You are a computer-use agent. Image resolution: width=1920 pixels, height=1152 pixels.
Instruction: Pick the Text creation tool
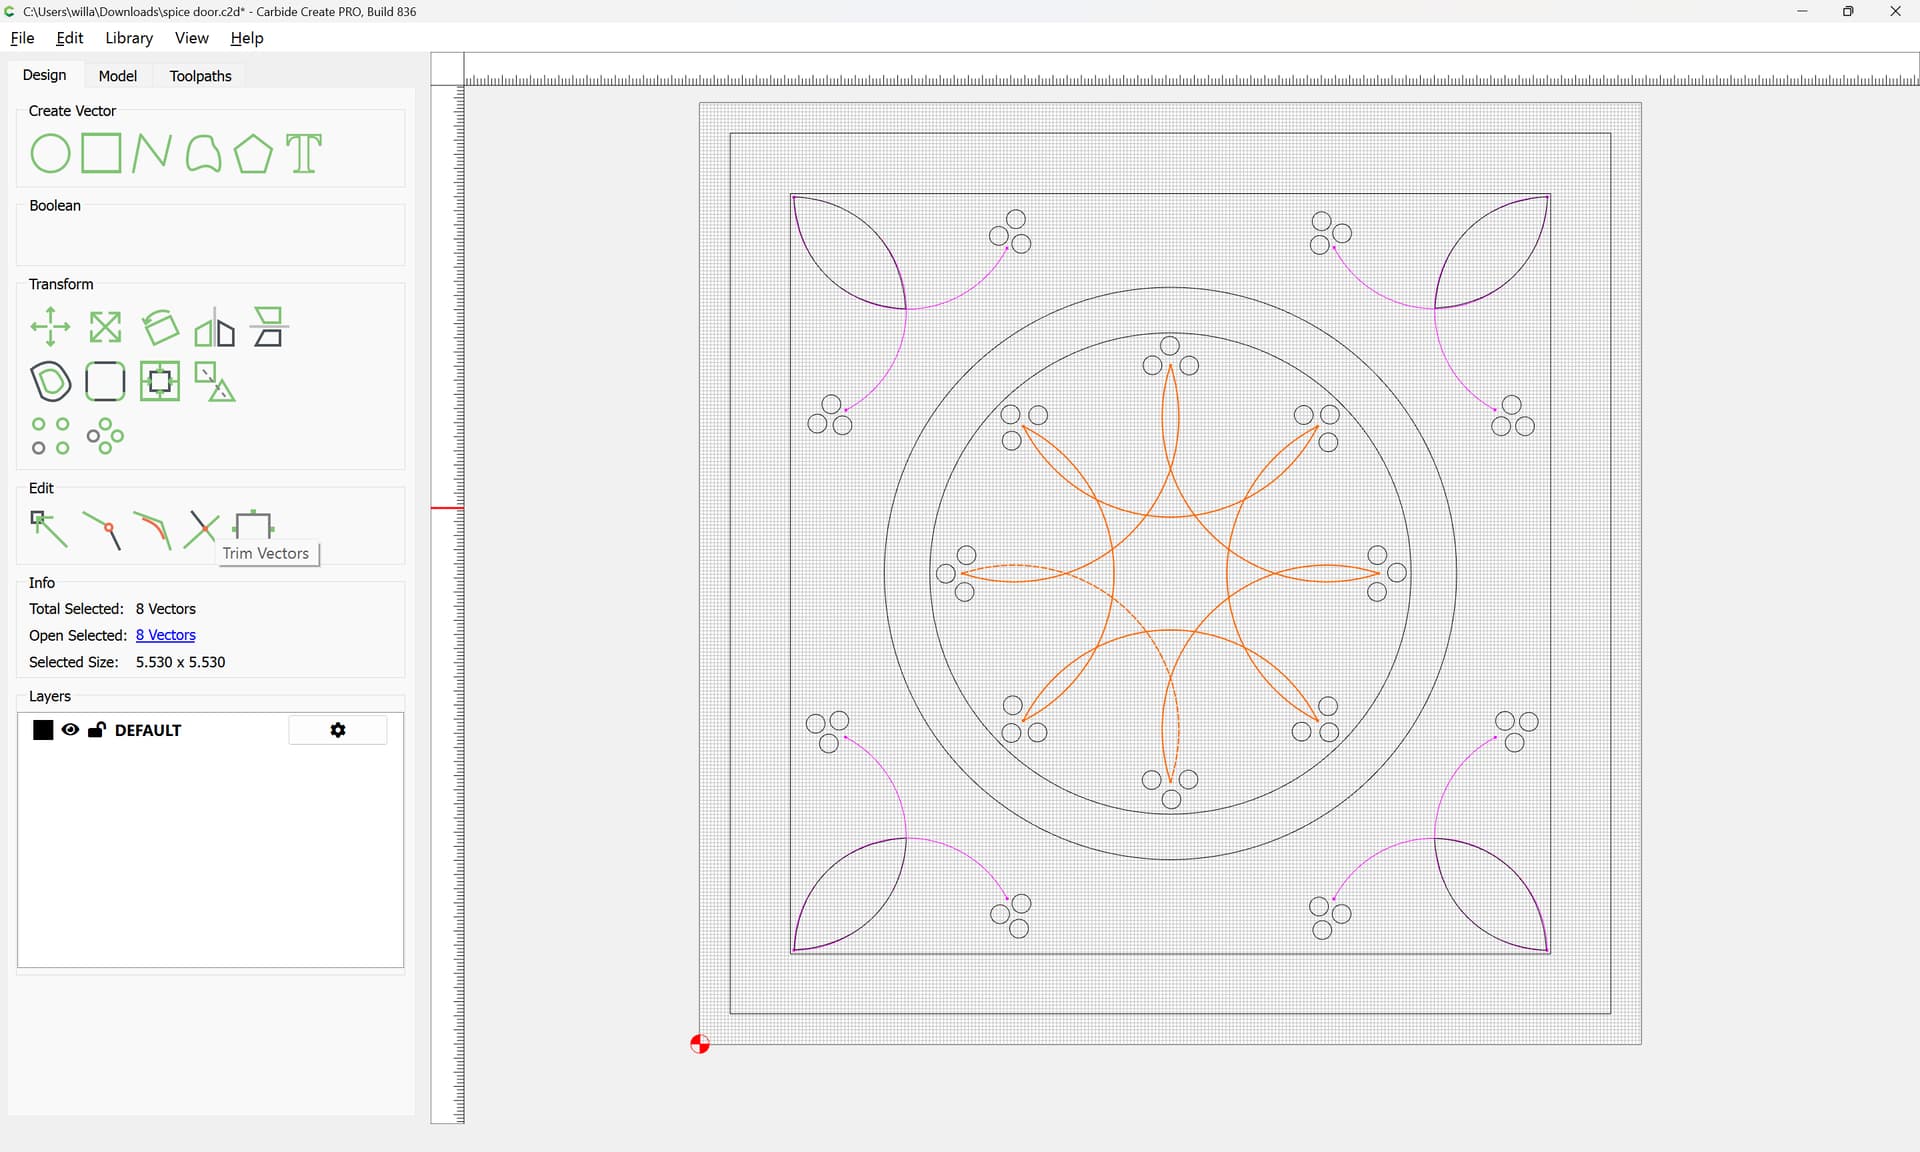click(304, 154)
